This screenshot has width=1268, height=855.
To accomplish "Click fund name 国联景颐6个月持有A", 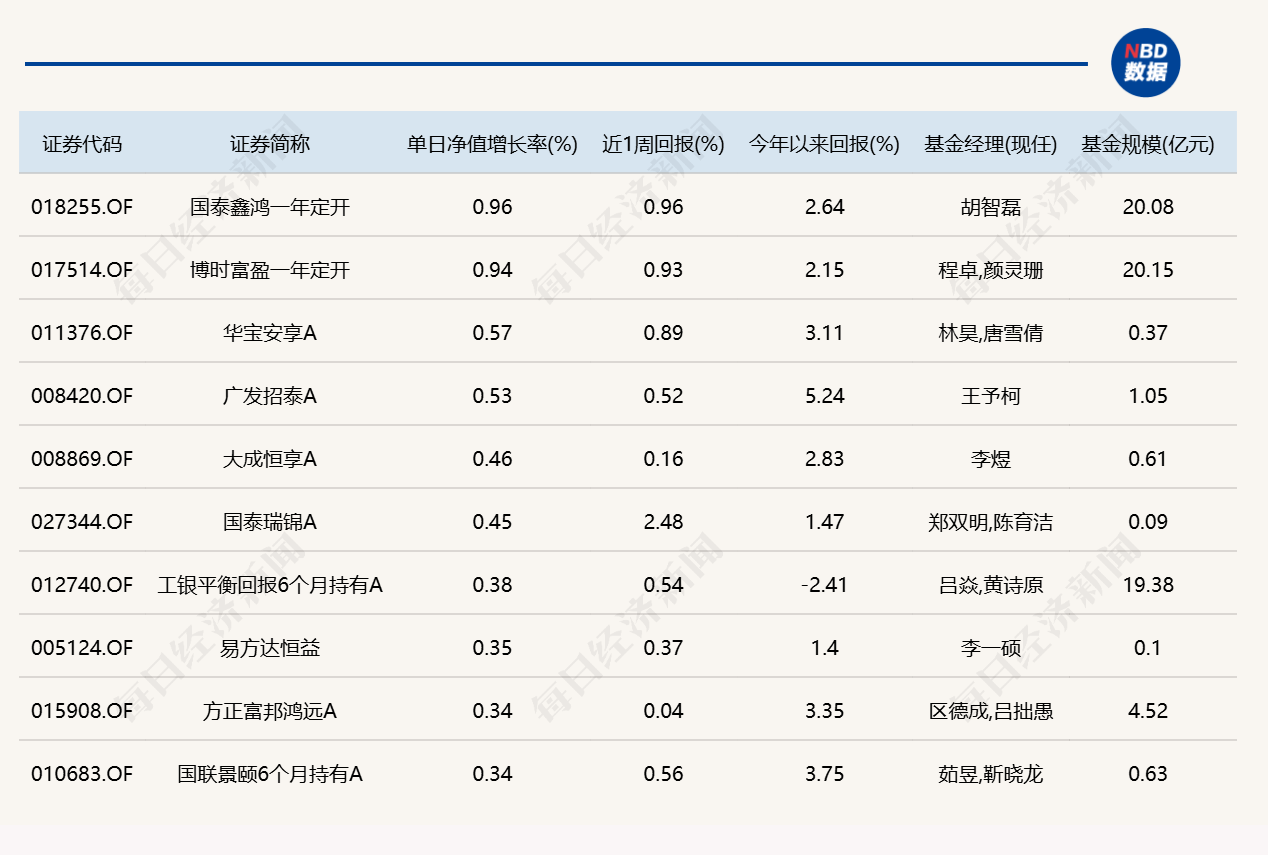I will [270, 774].
